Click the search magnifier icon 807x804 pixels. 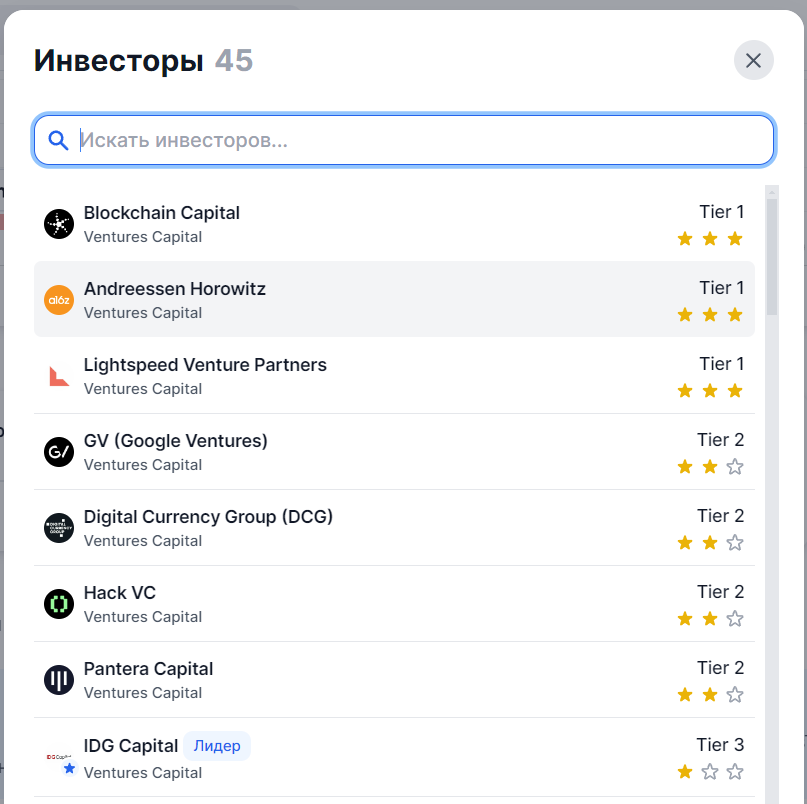tap(59, 141)
